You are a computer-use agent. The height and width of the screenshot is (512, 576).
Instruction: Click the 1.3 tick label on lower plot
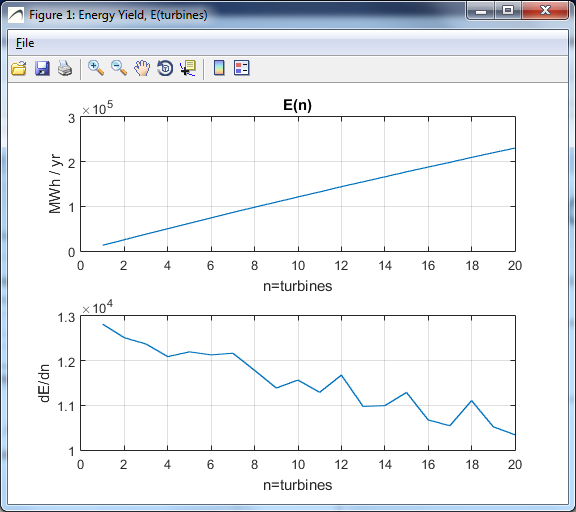(66, 317)
